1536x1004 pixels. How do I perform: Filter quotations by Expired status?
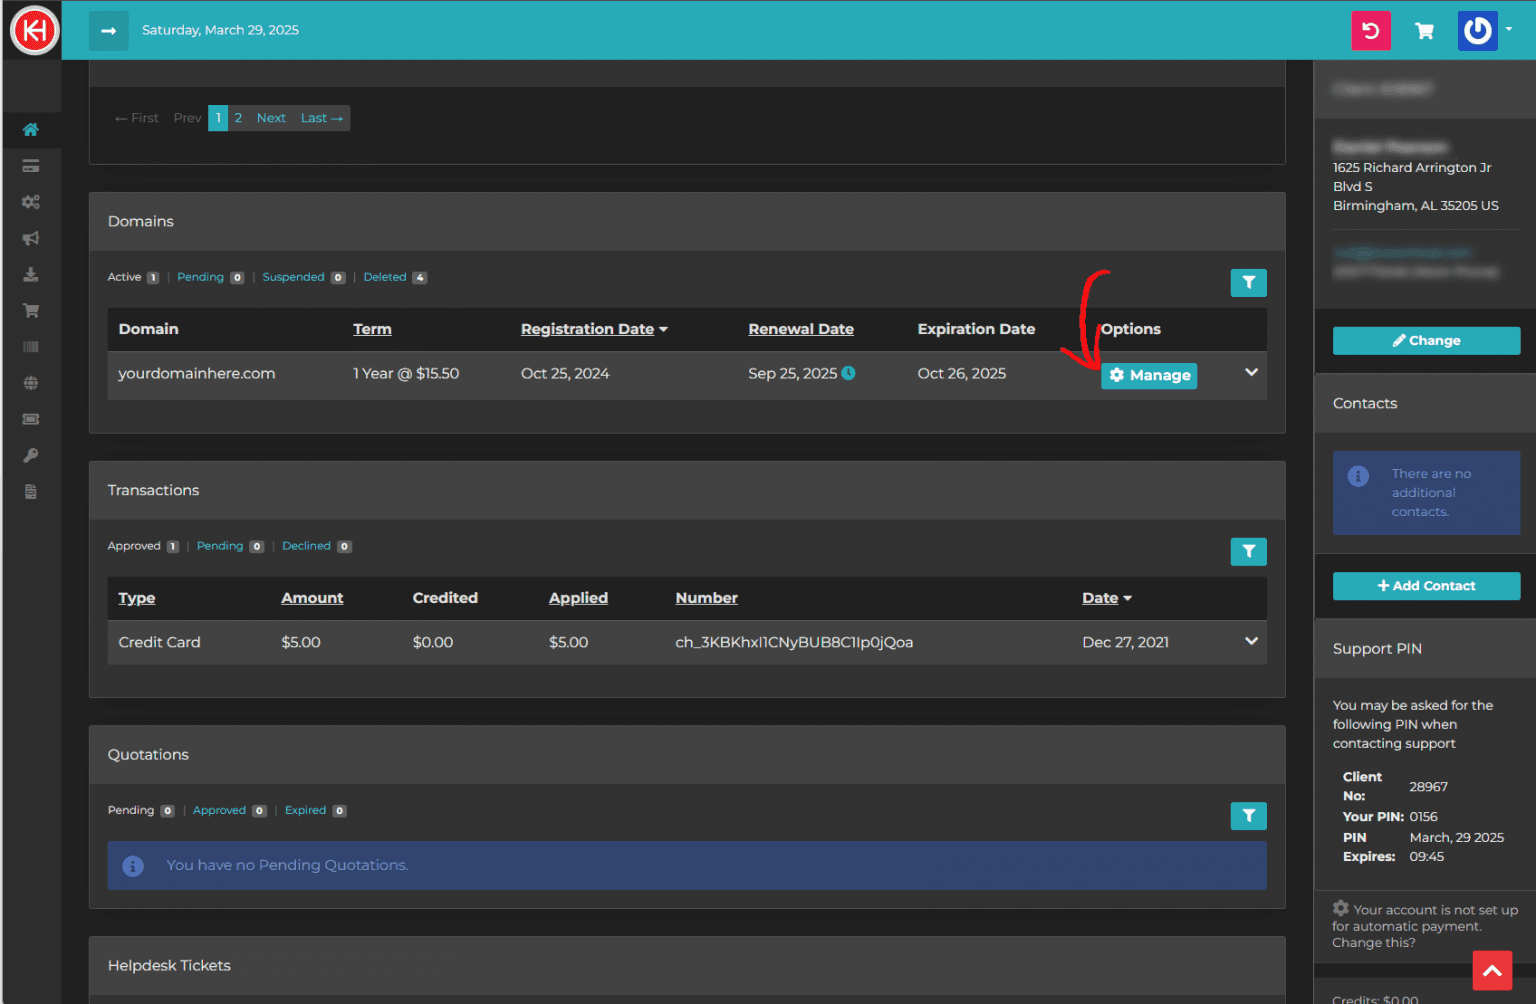point(304,810)
